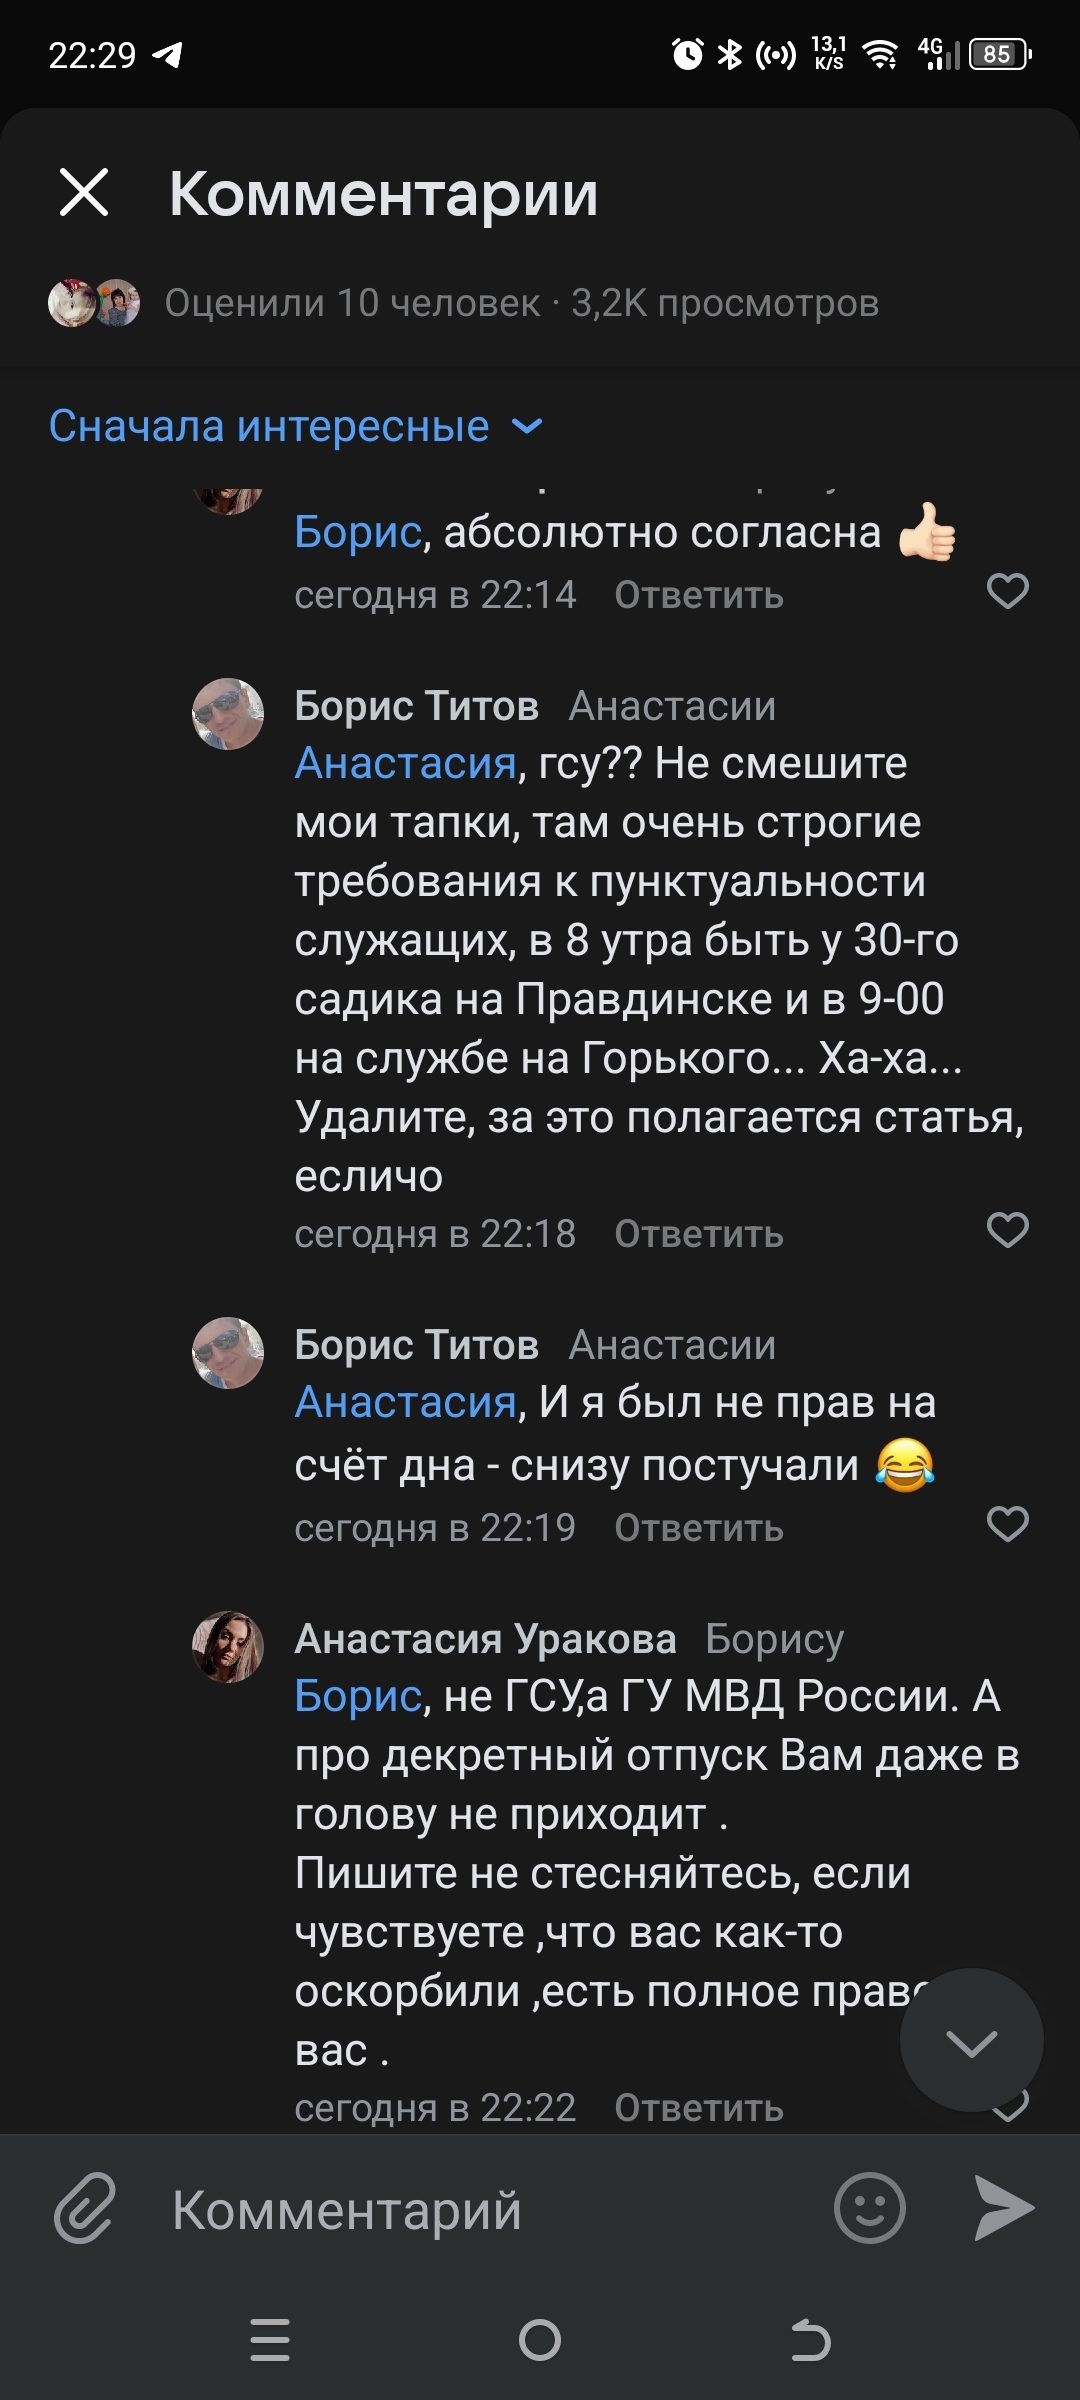This screenshot has height=2400, width=1080.
Task: Open Анастасия Уракова's profile picture
Action: [x=228, y=1647]
